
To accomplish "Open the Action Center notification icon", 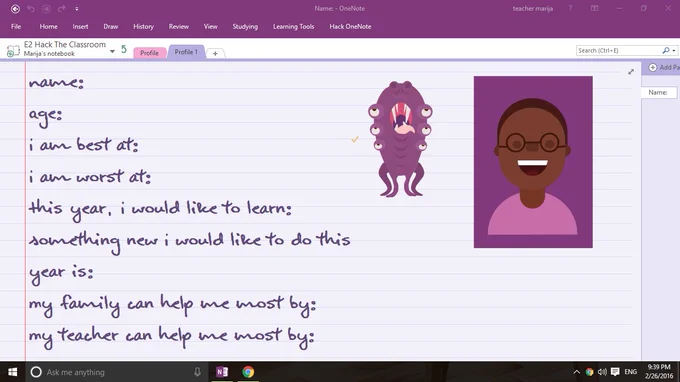I will click(615, 372).
